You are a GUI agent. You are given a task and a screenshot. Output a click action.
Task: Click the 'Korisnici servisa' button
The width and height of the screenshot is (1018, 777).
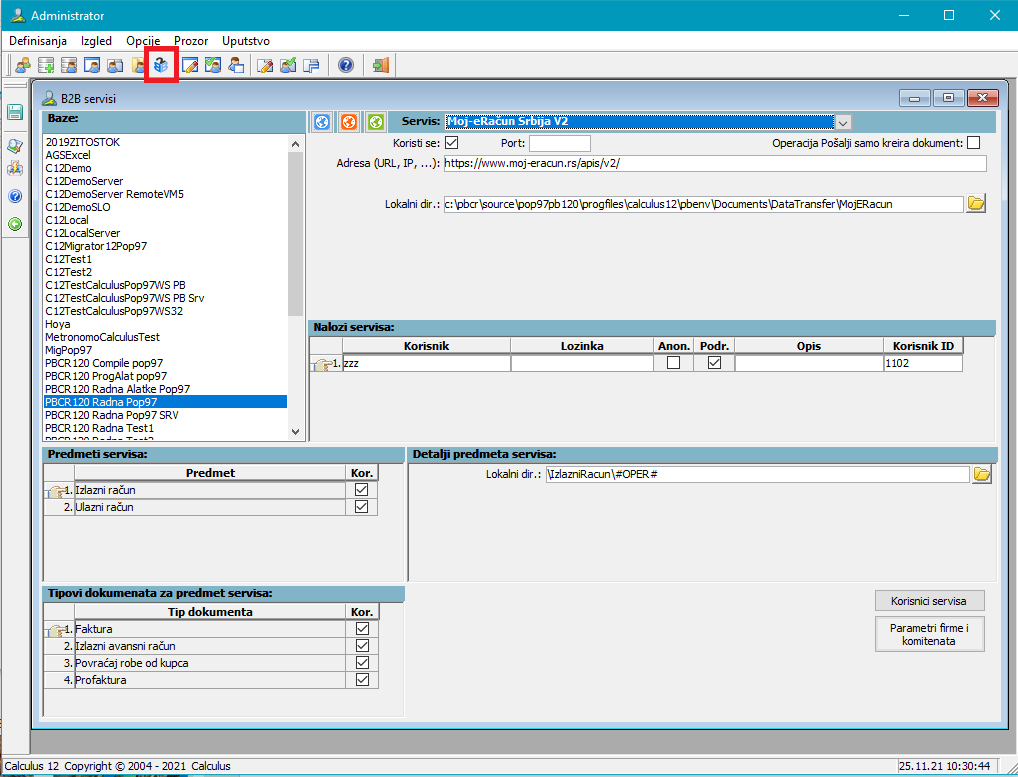pos(930,601)
